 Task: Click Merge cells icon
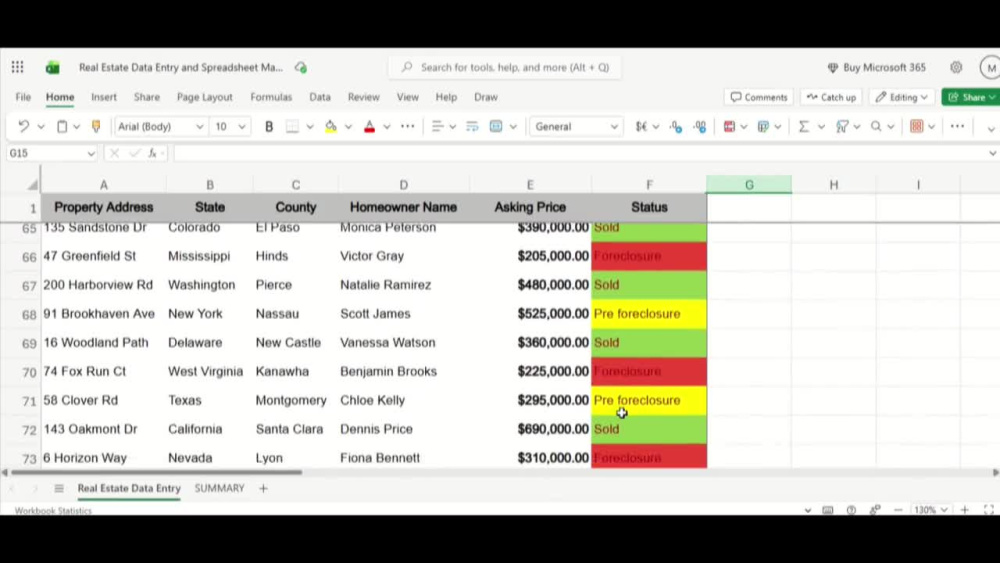point(496,126)
